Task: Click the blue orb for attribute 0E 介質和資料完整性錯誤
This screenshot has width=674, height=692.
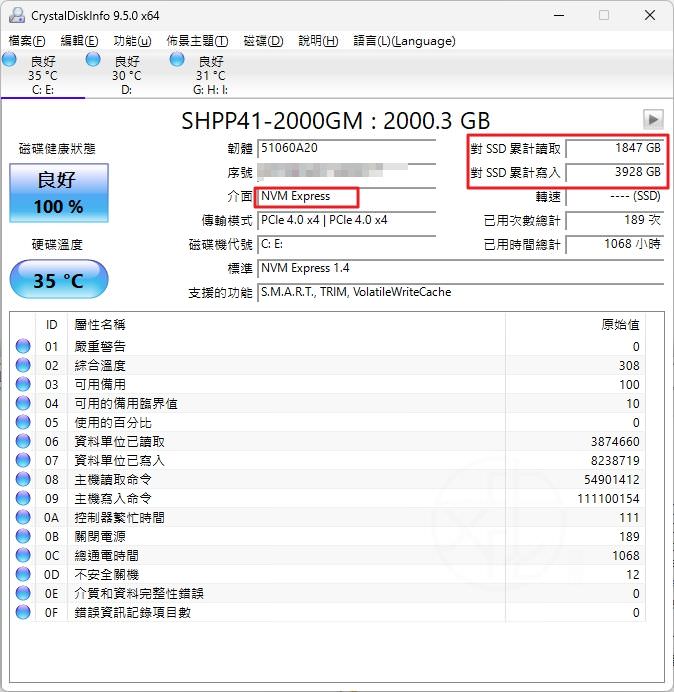Action: click(x=23, y=593)
